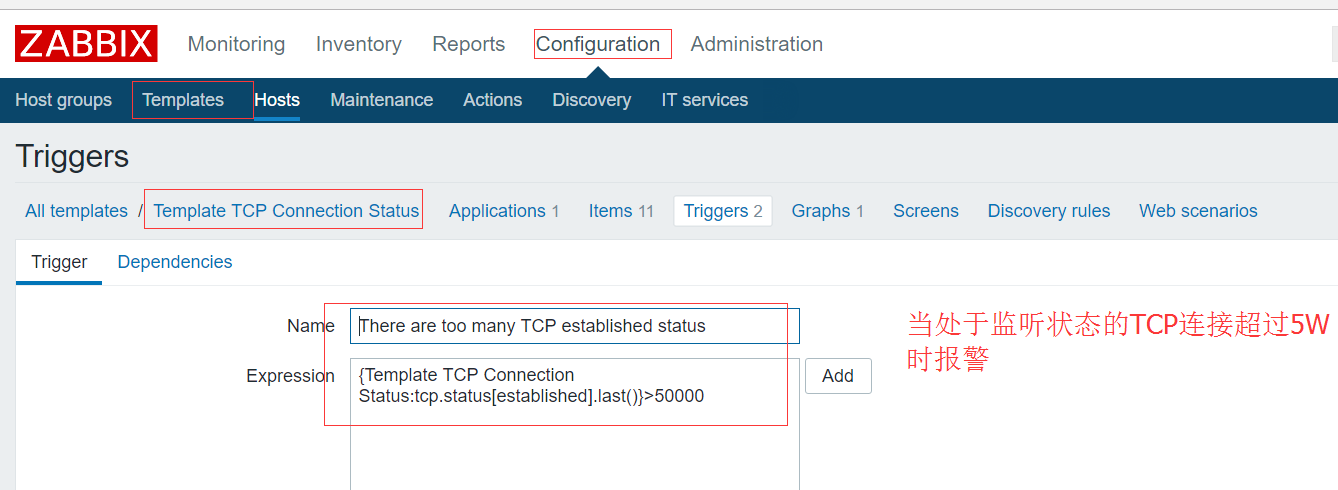Open the Screens link
Image resolution: width=1338 pixels, height=490 pixels.
(926, 211)
